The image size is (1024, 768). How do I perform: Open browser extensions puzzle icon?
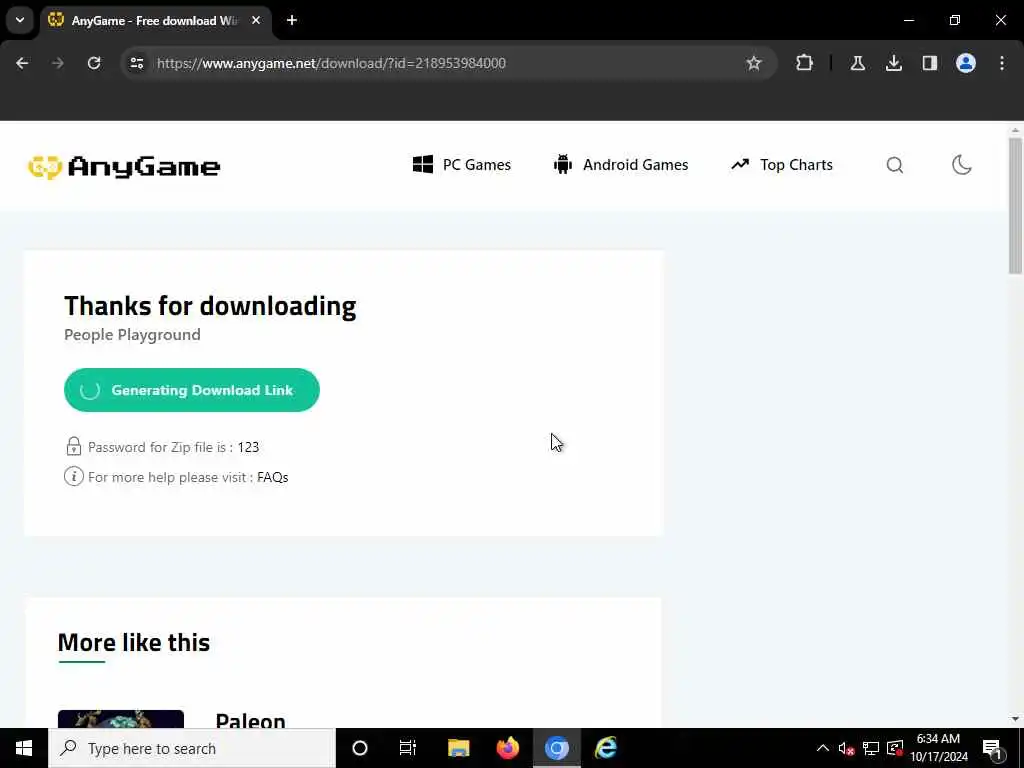[805, 63]
